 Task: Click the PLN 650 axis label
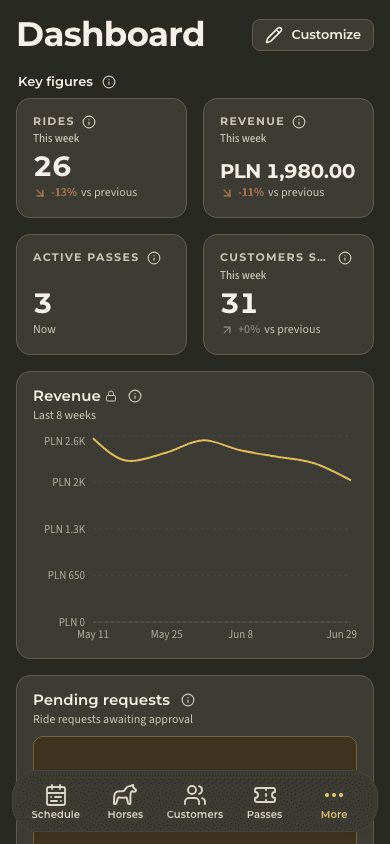(66, 575)
